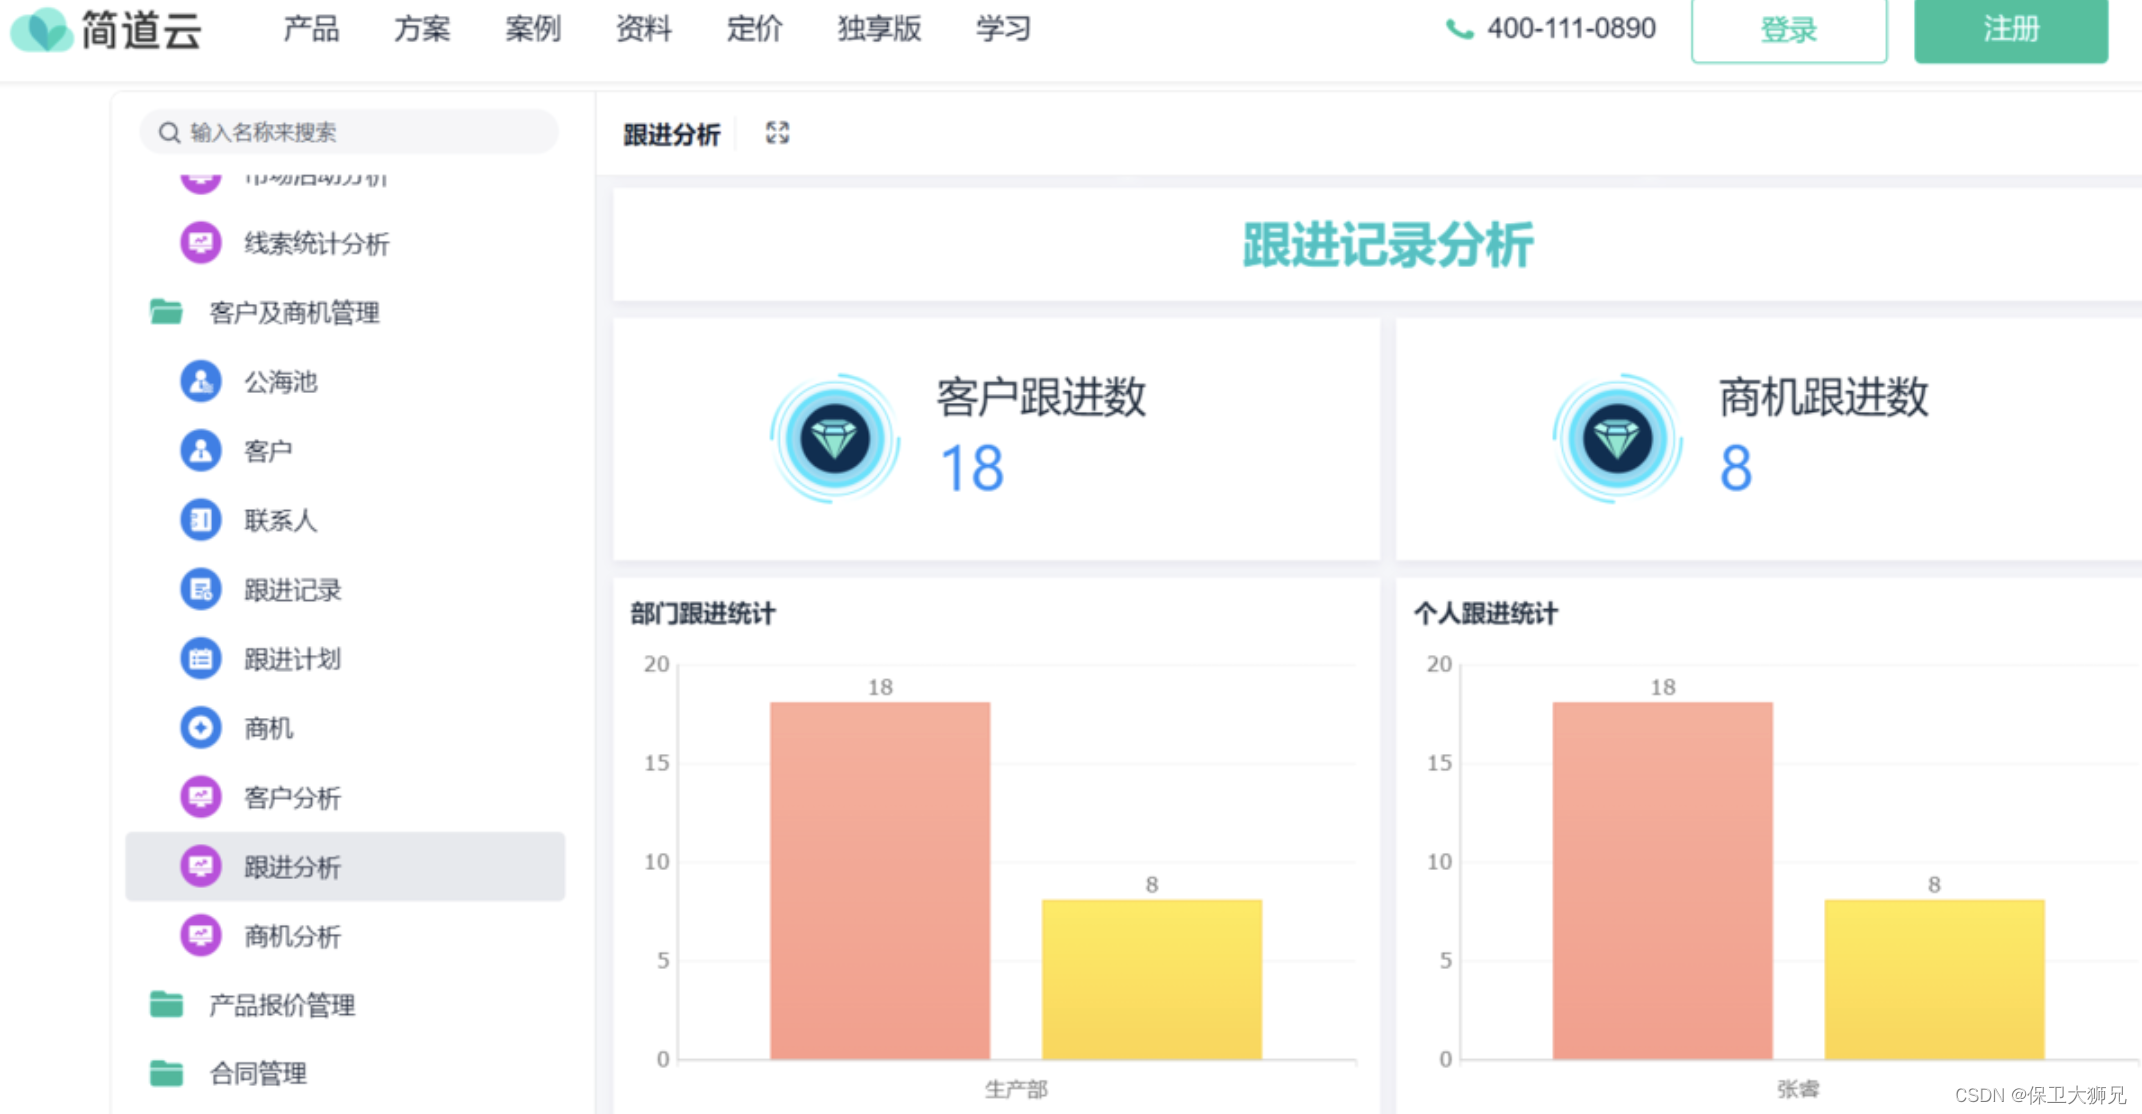This screenshot has width=2142, height=1114.
Task: Click the 跟进记录分析 title
Action: tap(1388, 245)
